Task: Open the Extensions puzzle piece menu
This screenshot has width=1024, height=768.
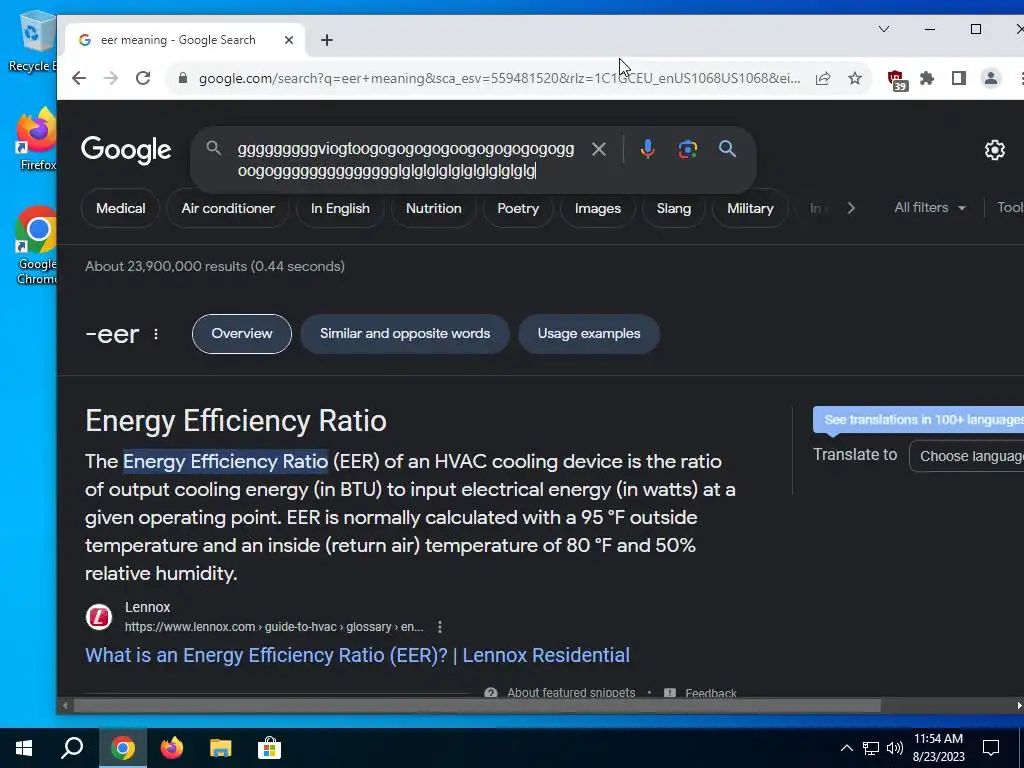Action: coord(927,78)
